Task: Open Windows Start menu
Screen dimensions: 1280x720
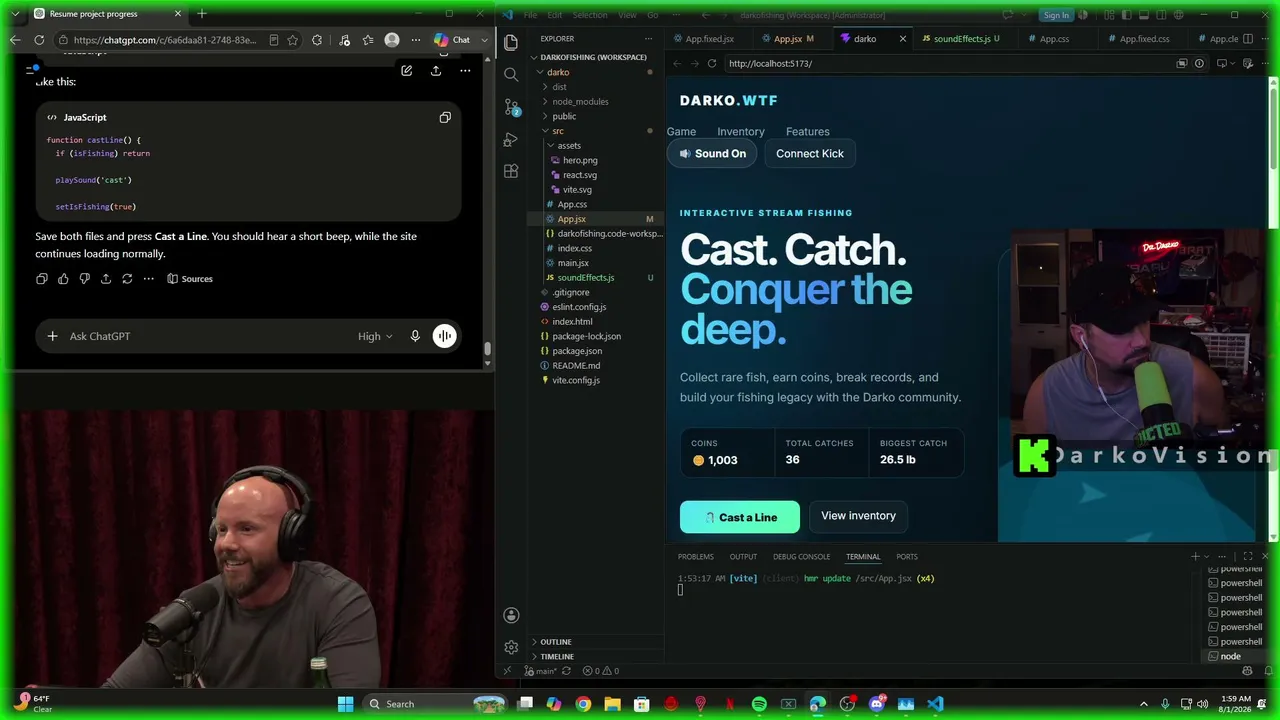Action: 345,704
